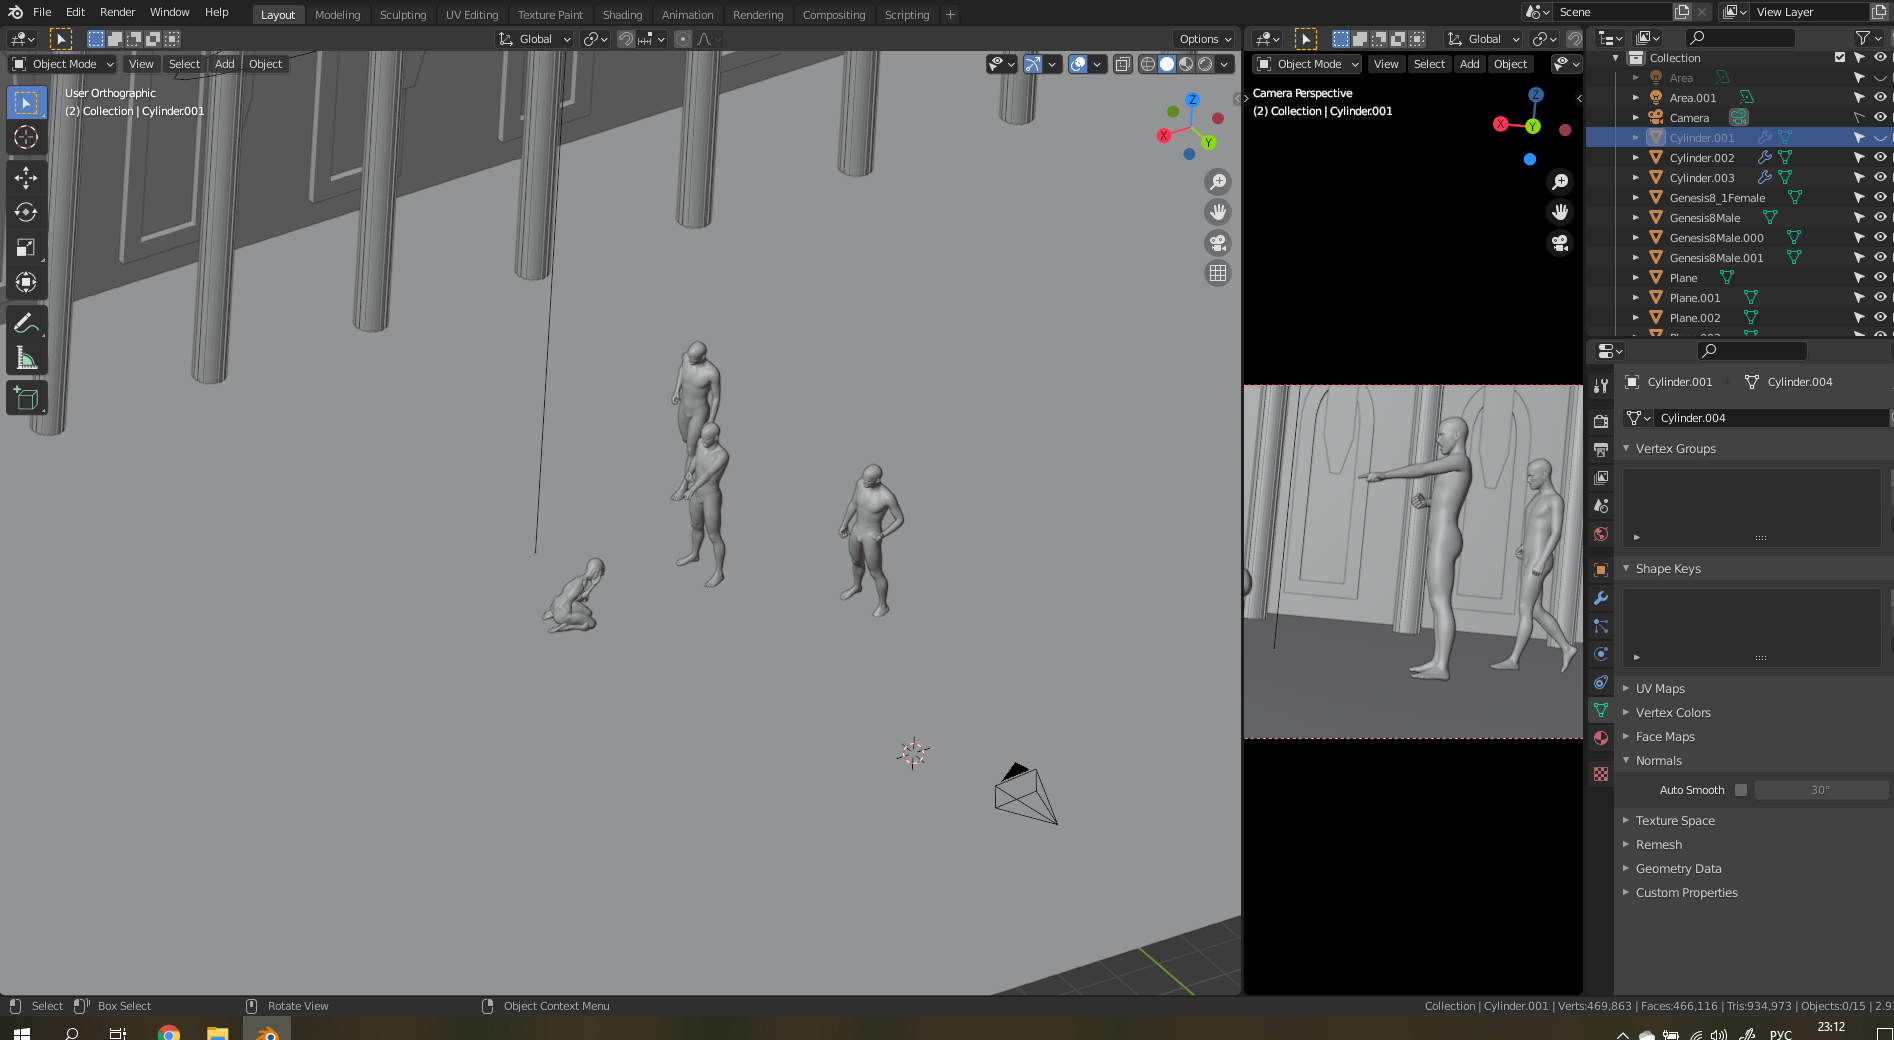
Task: Switch to the Sculpting workspace tab
Action: coord(402,15)
